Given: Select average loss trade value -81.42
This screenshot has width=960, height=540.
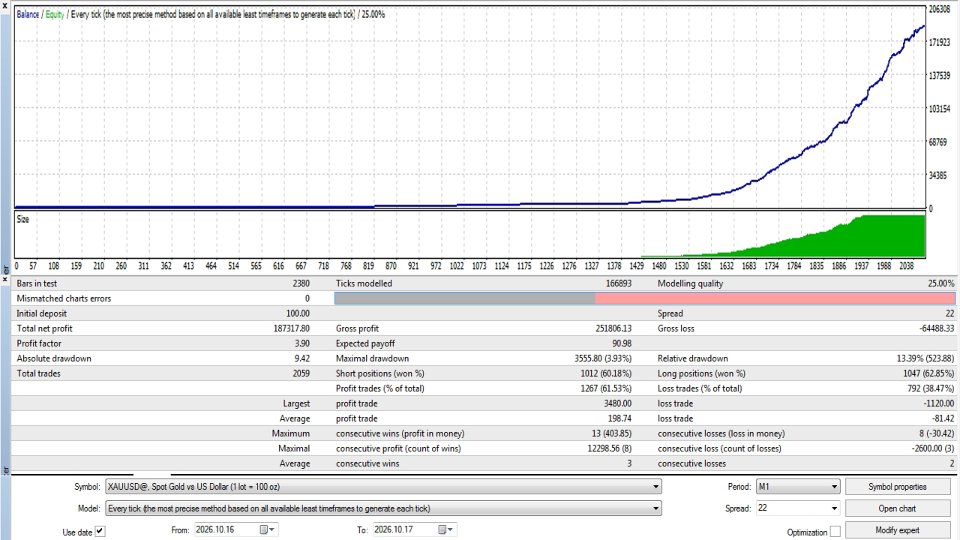Looking at the screenshot, I should 943,419.
